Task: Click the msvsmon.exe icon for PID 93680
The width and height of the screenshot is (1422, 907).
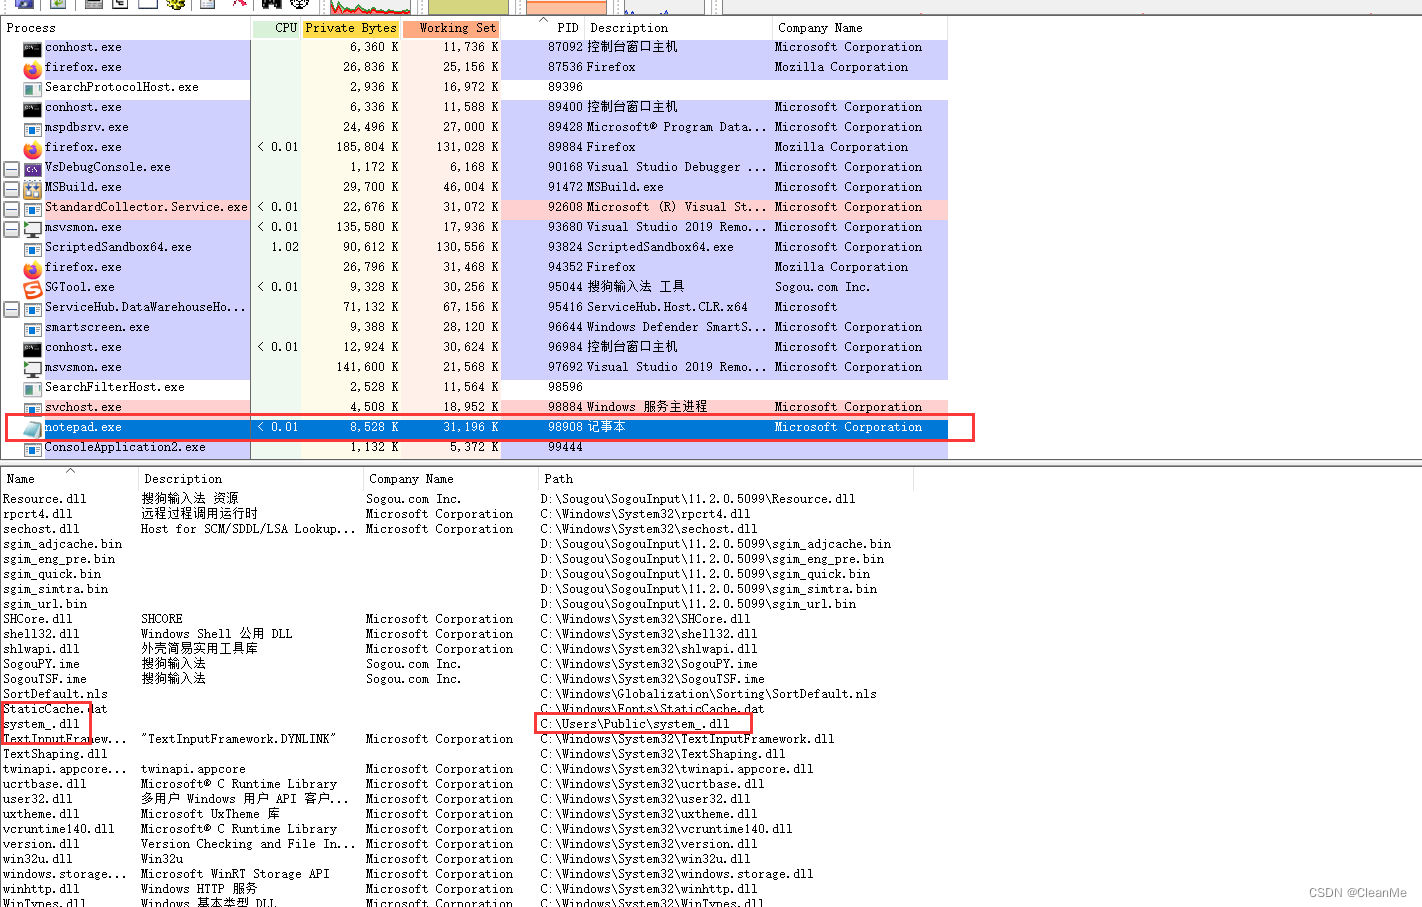Action: (x=32, y=228)
